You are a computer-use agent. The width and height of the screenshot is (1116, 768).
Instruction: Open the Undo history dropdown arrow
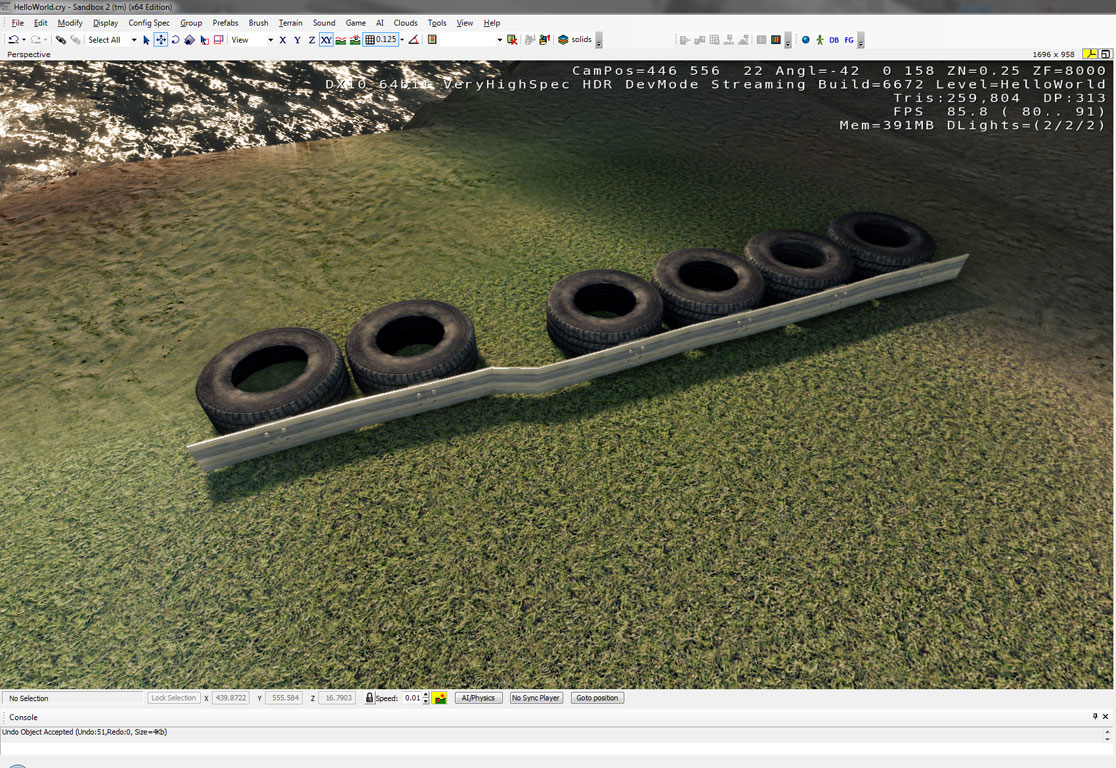click(x=23, y=40)
